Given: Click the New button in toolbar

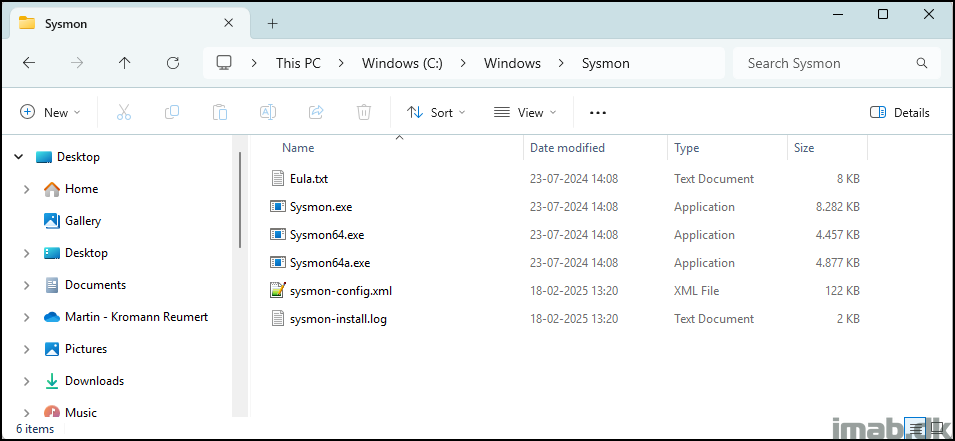Looking at the screenshot, I should click(50, 113).
